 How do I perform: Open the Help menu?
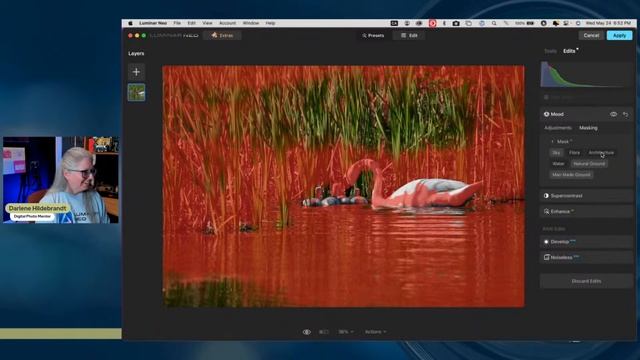[x=270, y=23]
